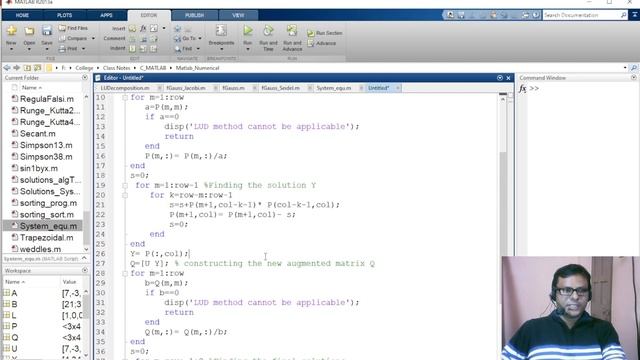Open the Breakpoints icon
This screenshot has width=640, height=360.
[x=221, y=31]
